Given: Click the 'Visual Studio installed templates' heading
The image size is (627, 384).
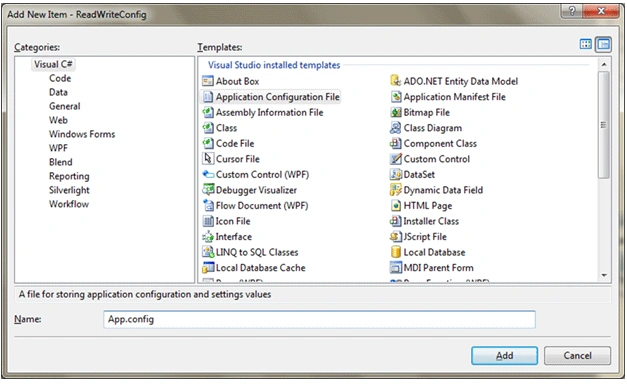Looking at the screenshot, I should pos(274,65).
